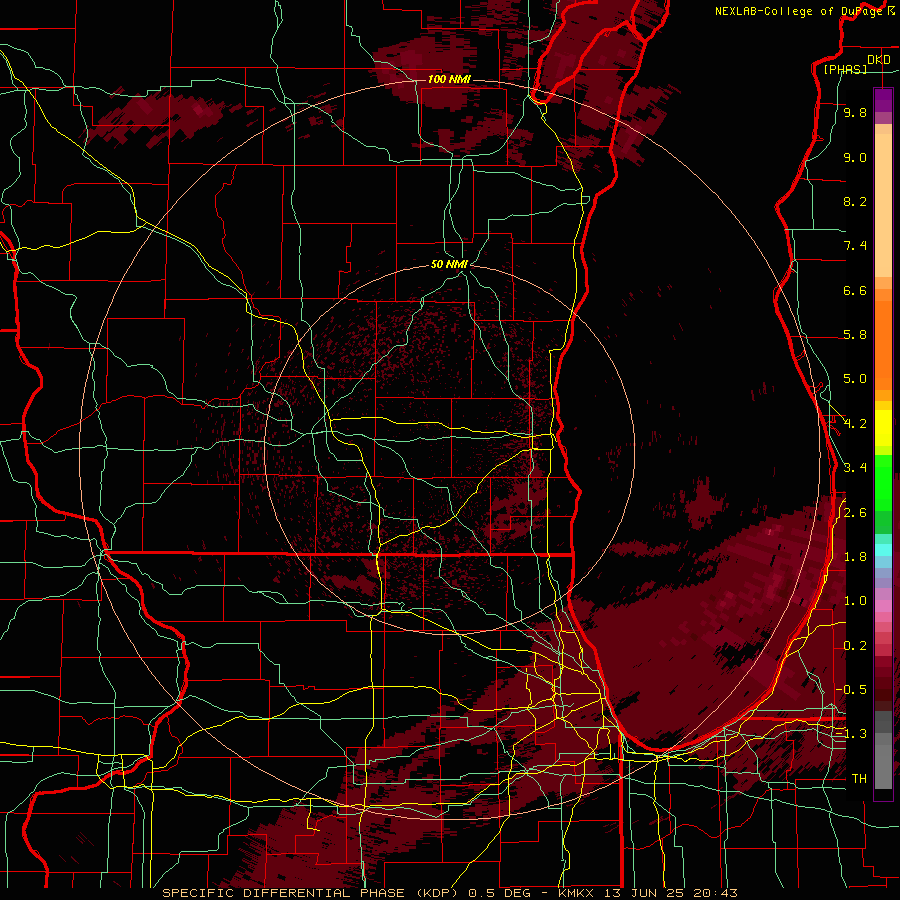Click the -0.5 scale value
Viewport: 900px width, 900px height.
tap(851, 690)
